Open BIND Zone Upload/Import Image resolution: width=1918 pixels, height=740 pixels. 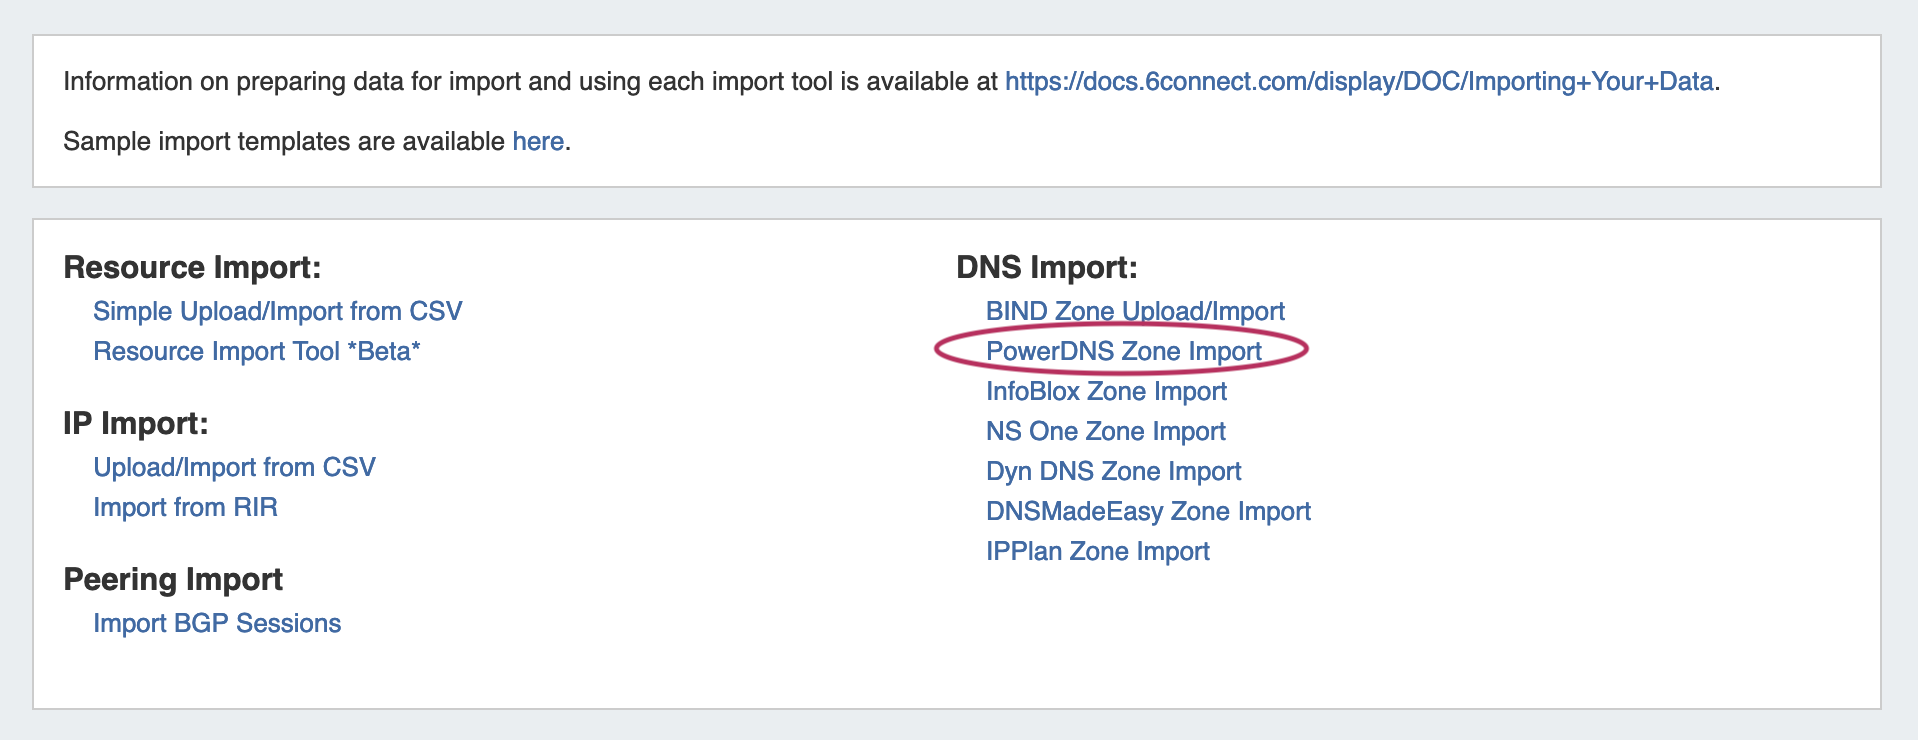[x=1135, y=311]
